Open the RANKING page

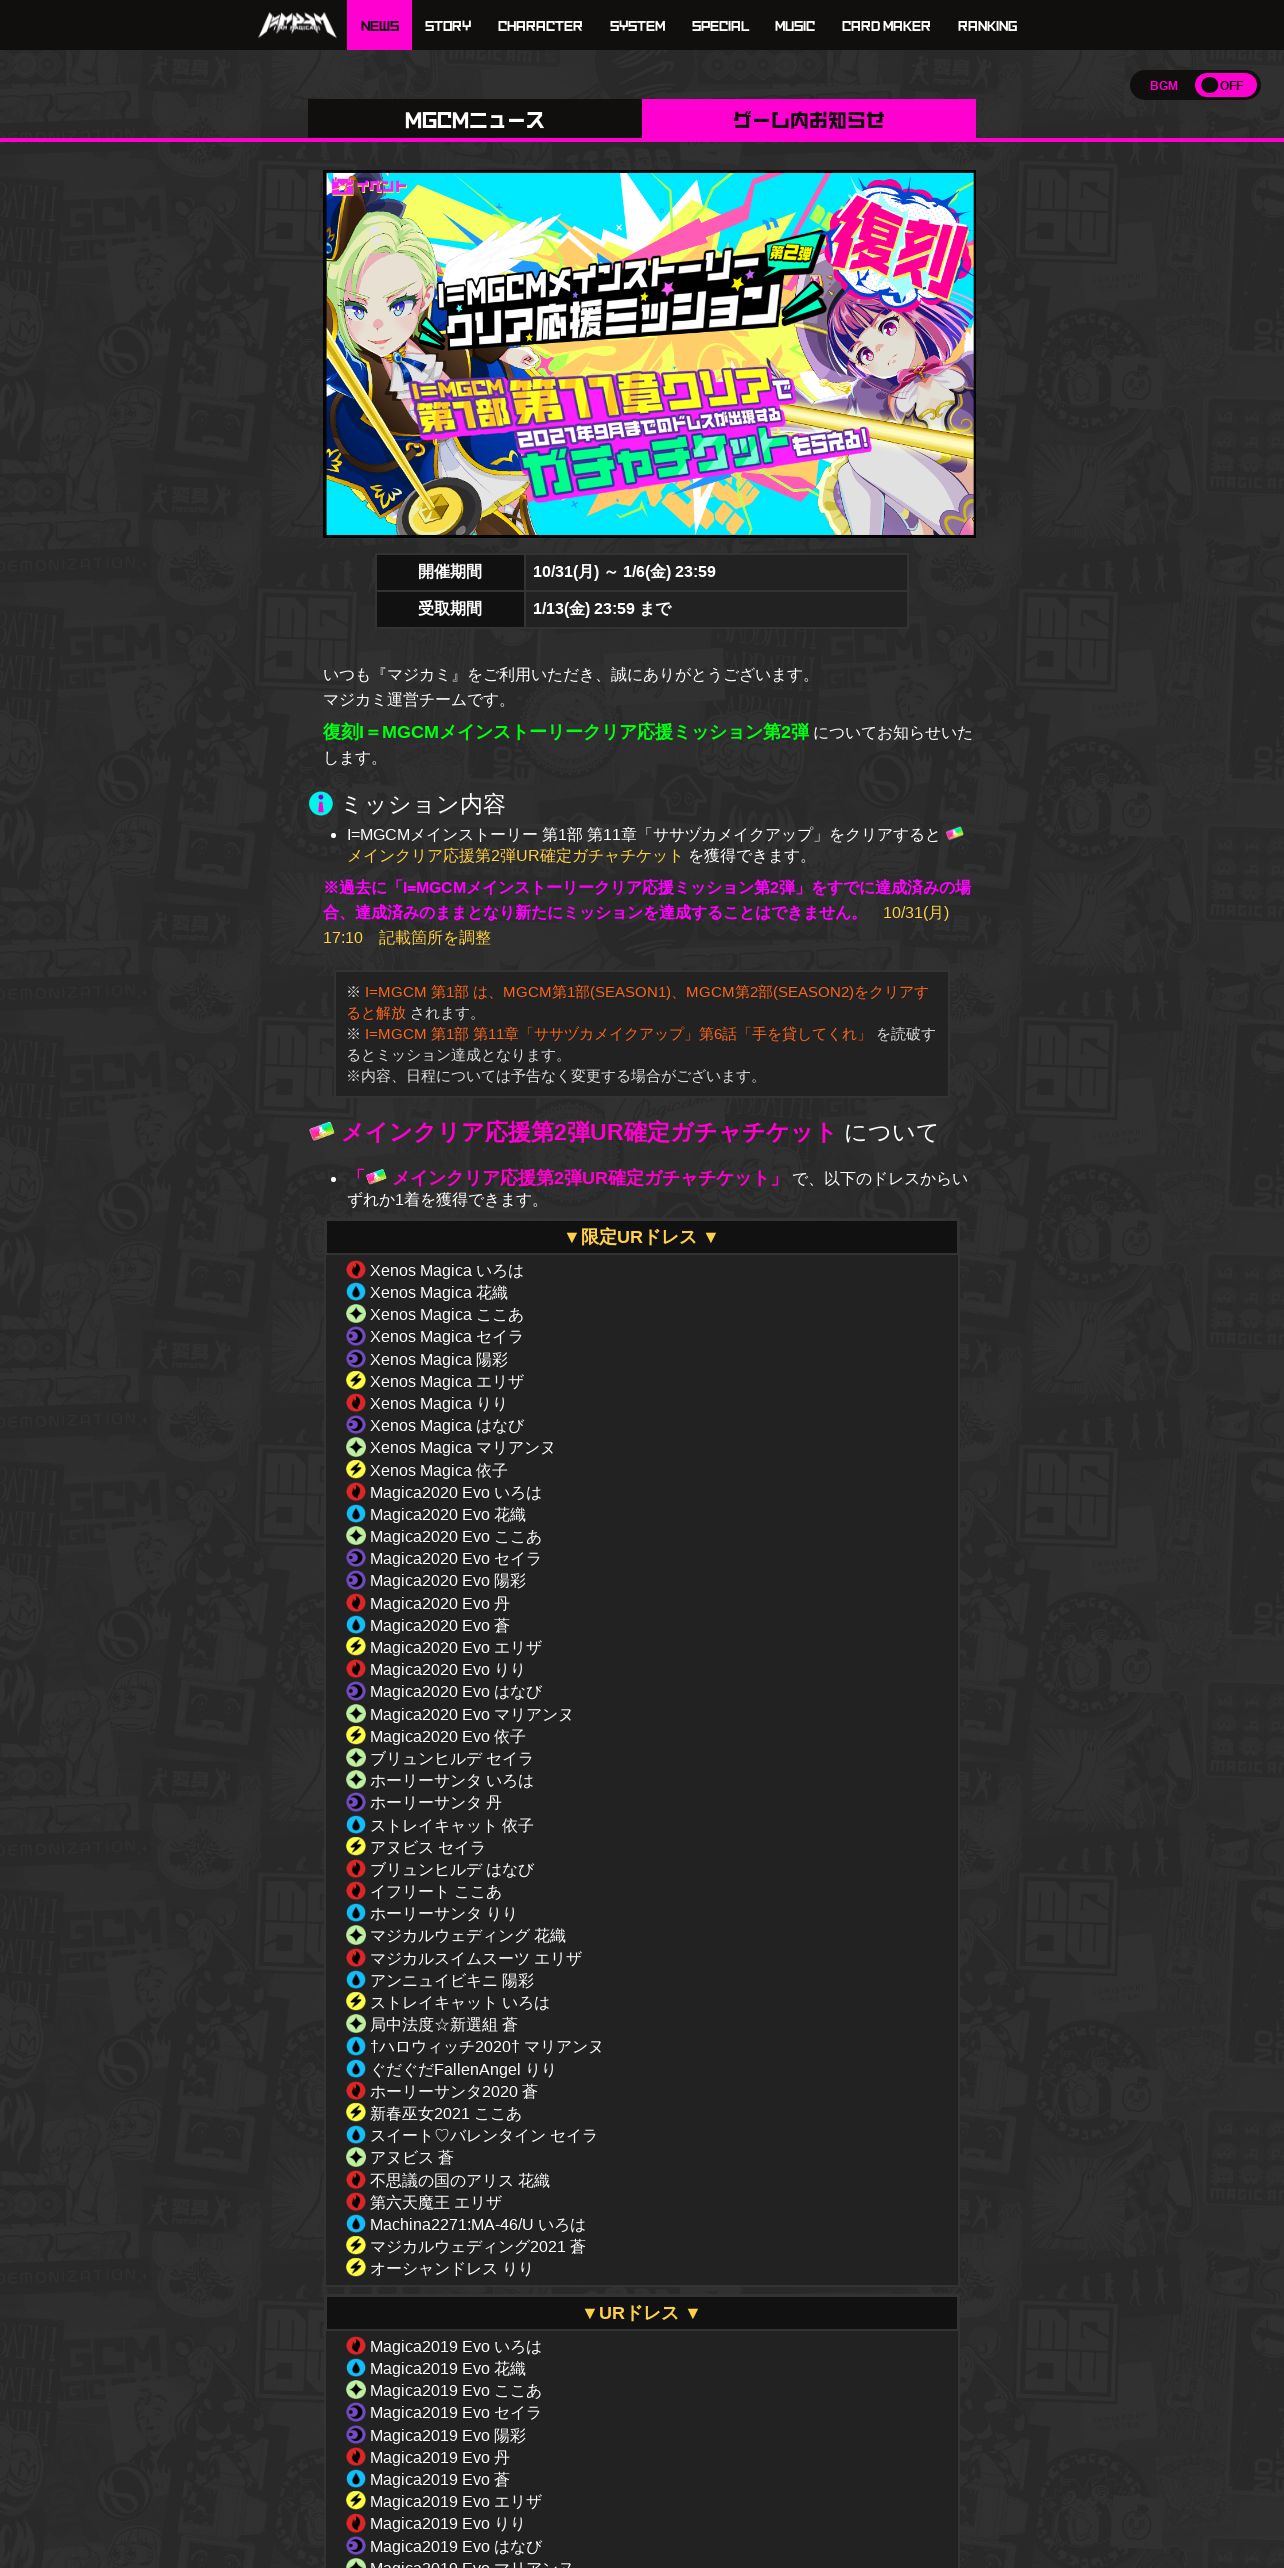tap(986, 26)
